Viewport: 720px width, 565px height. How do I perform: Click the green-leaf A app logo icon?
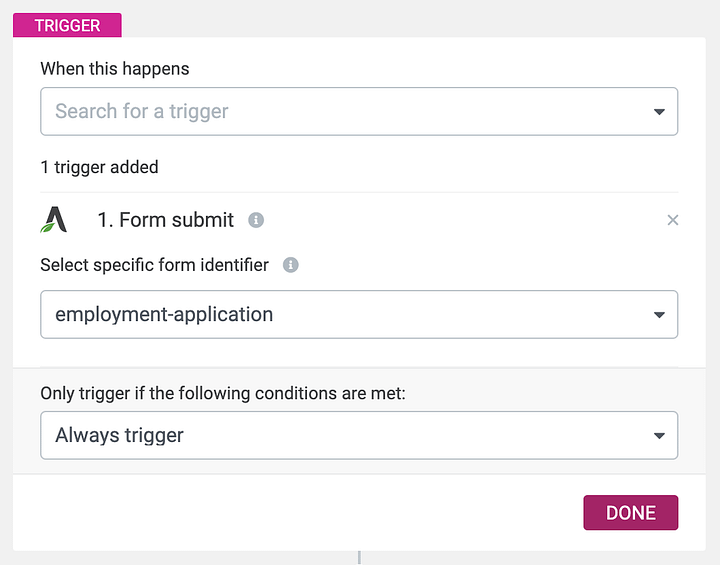54,220
